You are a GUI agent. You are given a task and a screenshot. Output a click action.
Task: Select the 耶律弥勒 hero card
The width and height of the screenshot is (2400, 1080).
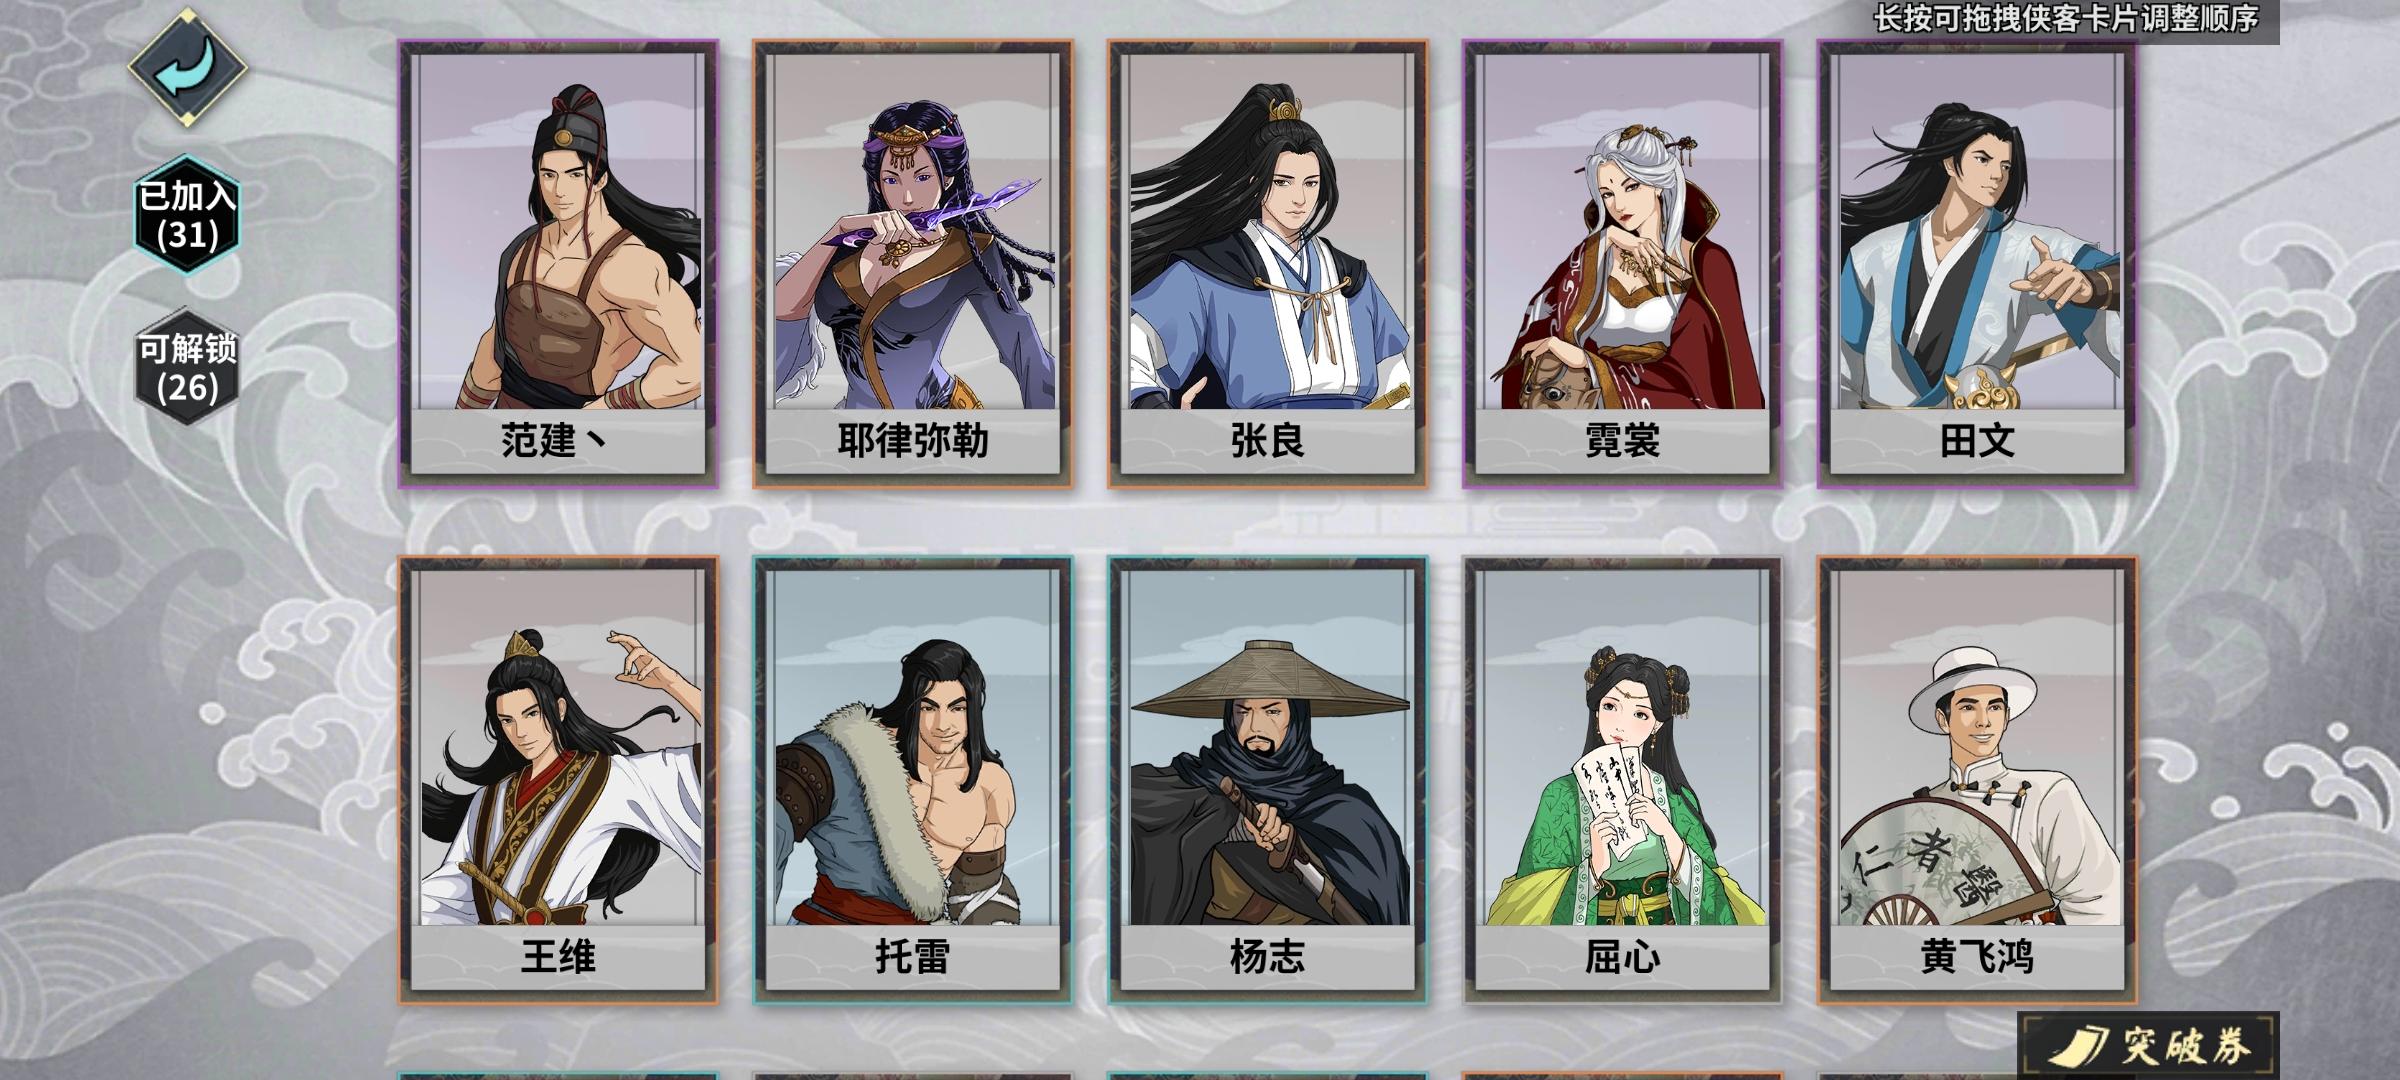913,264
